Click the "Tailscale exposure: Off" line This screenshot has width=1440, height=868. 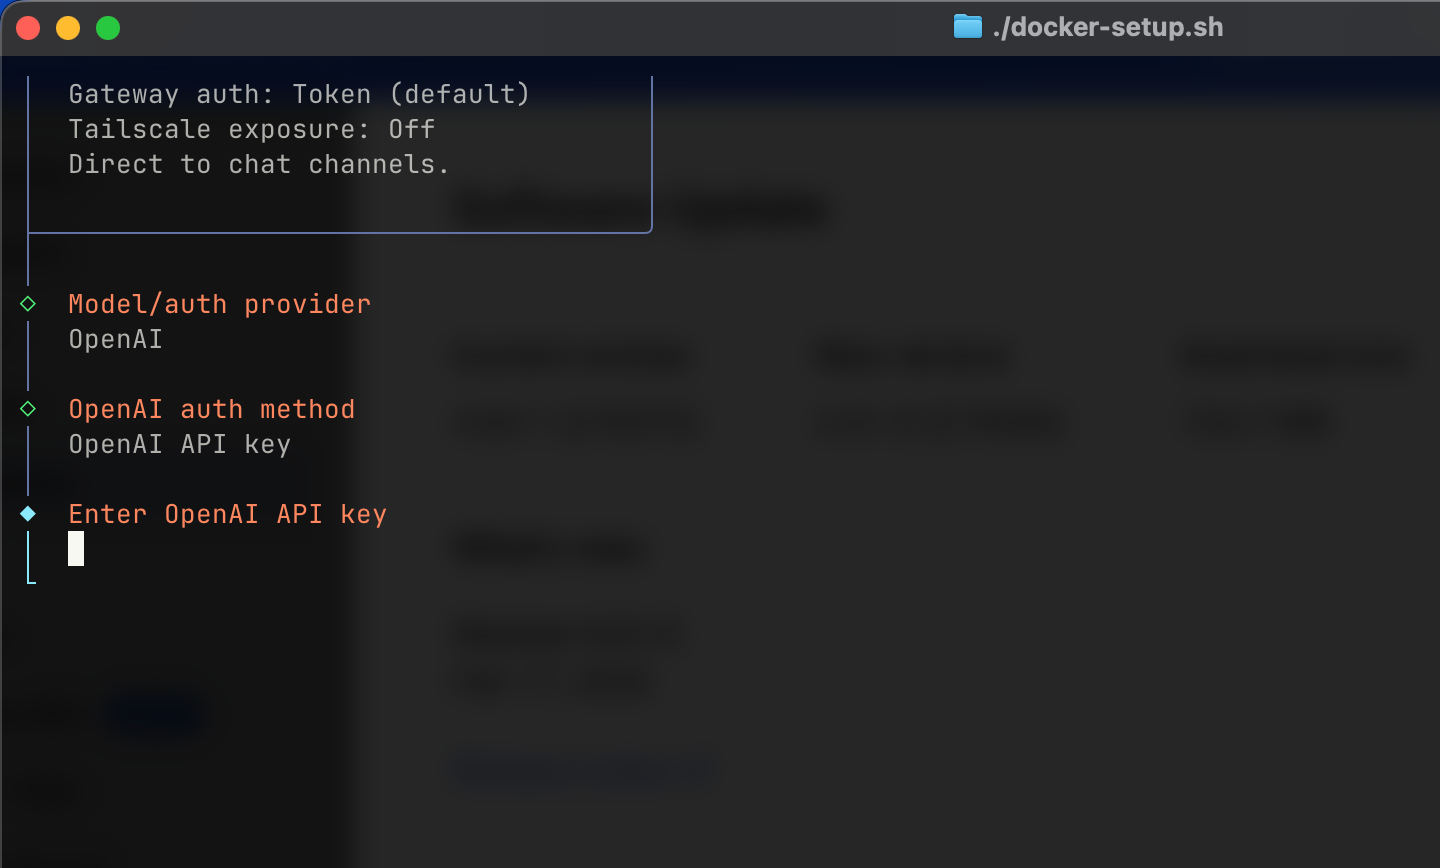coord(251,129)
